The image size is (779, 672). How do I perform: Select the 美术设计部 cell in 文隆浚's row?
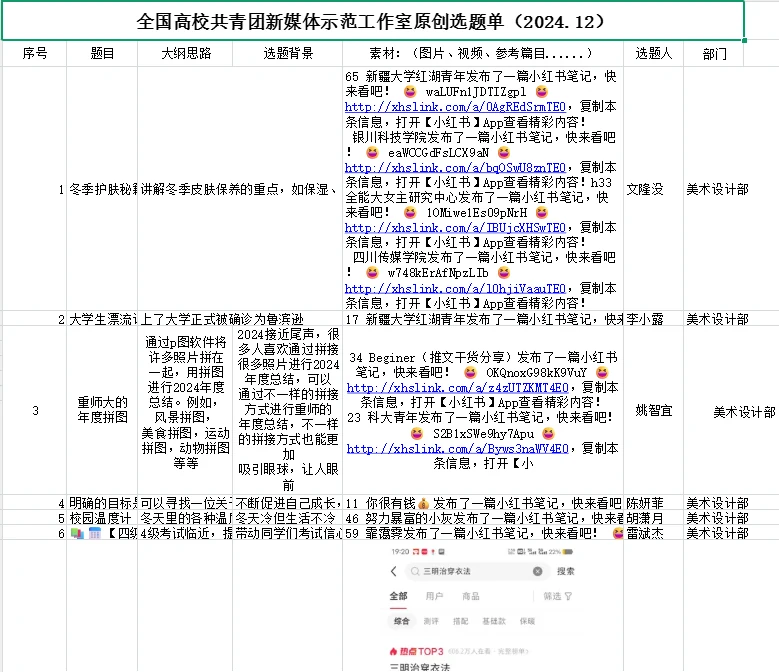click(717, 189)
